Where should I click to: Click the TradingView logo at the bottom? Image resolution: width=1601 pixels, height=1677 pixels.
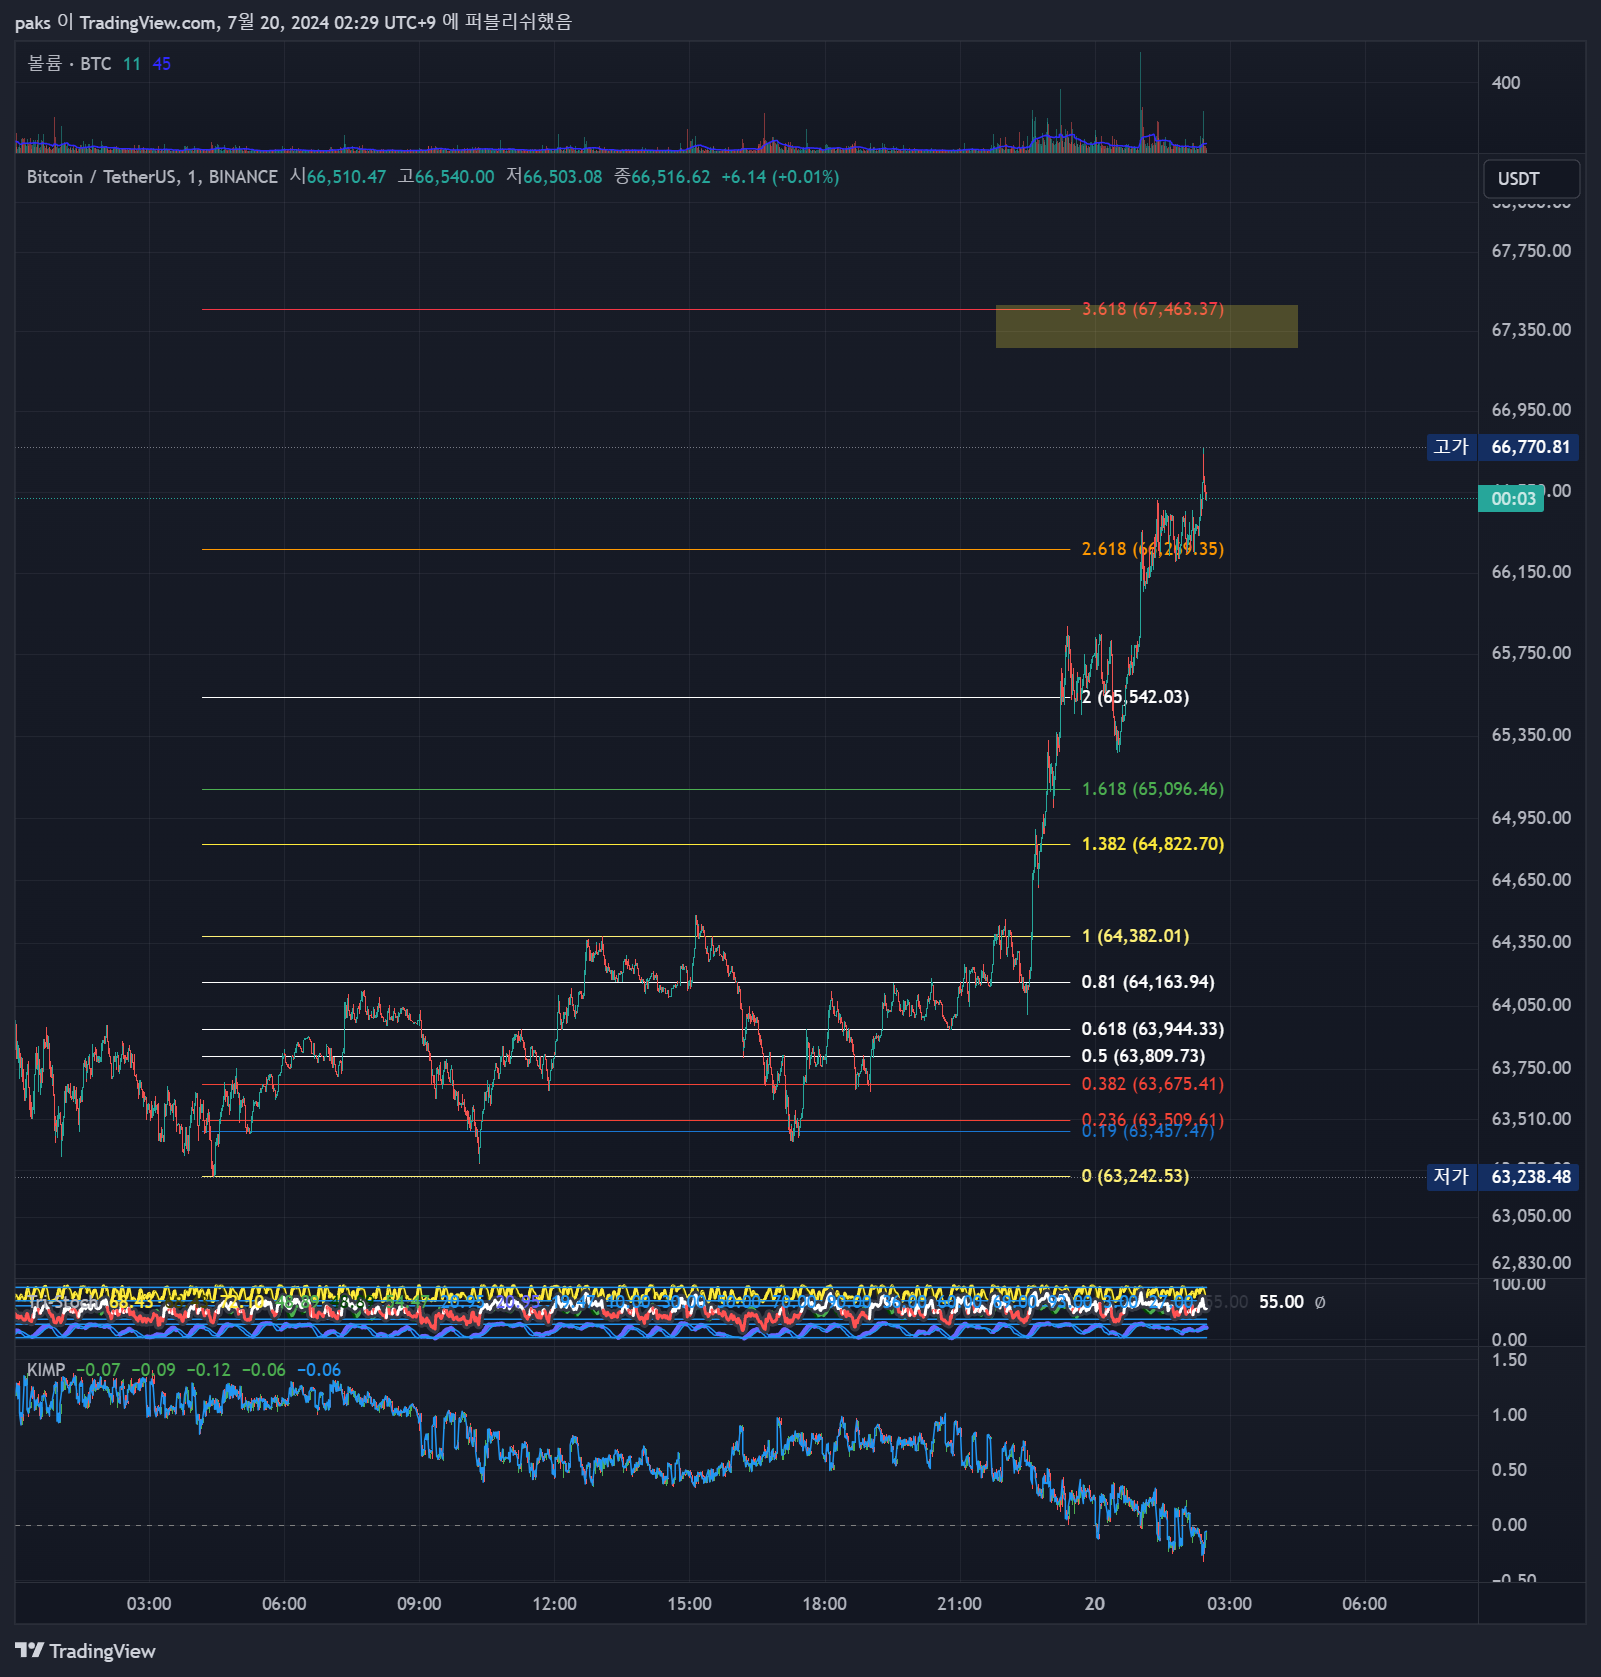[86, 1650]
